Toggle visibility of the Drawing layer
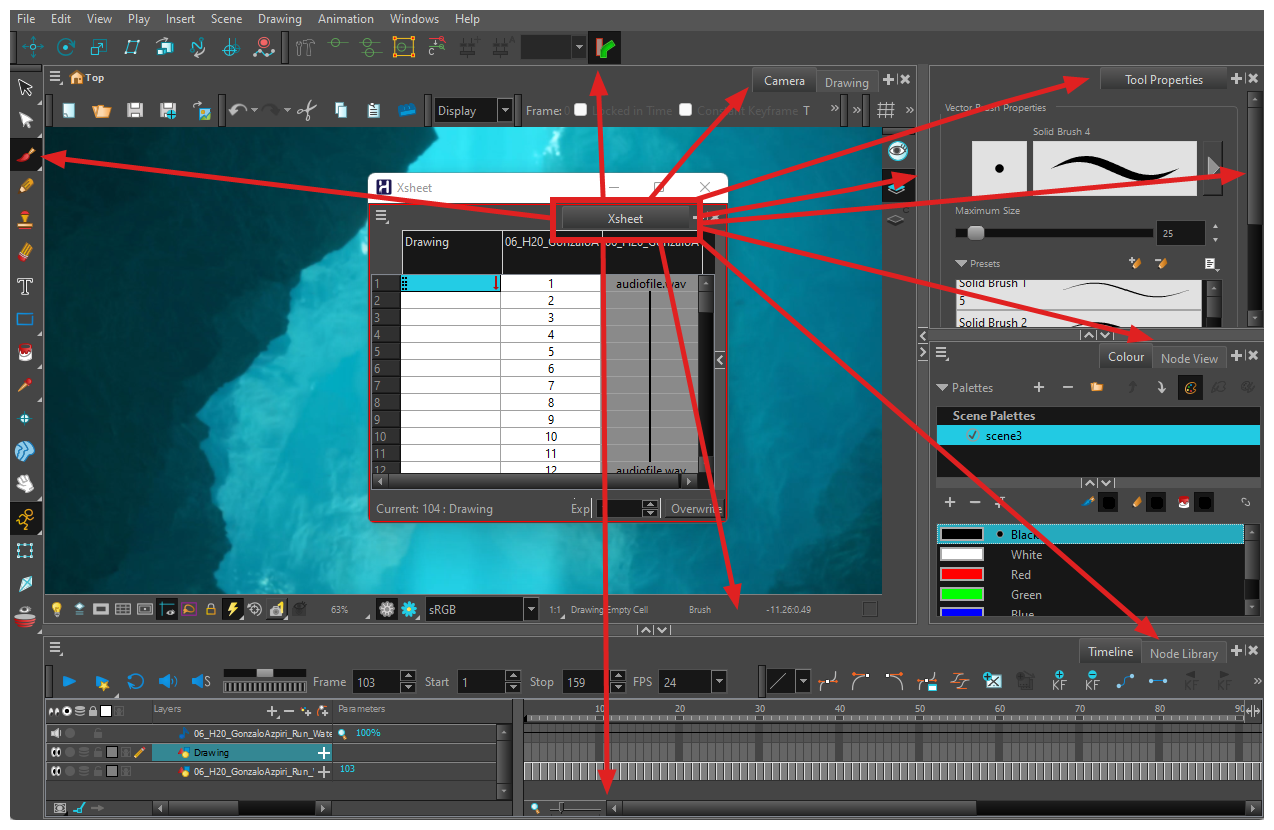Image resolution: width=1274 pixels, height=830 pixels. tap(57, 752)
